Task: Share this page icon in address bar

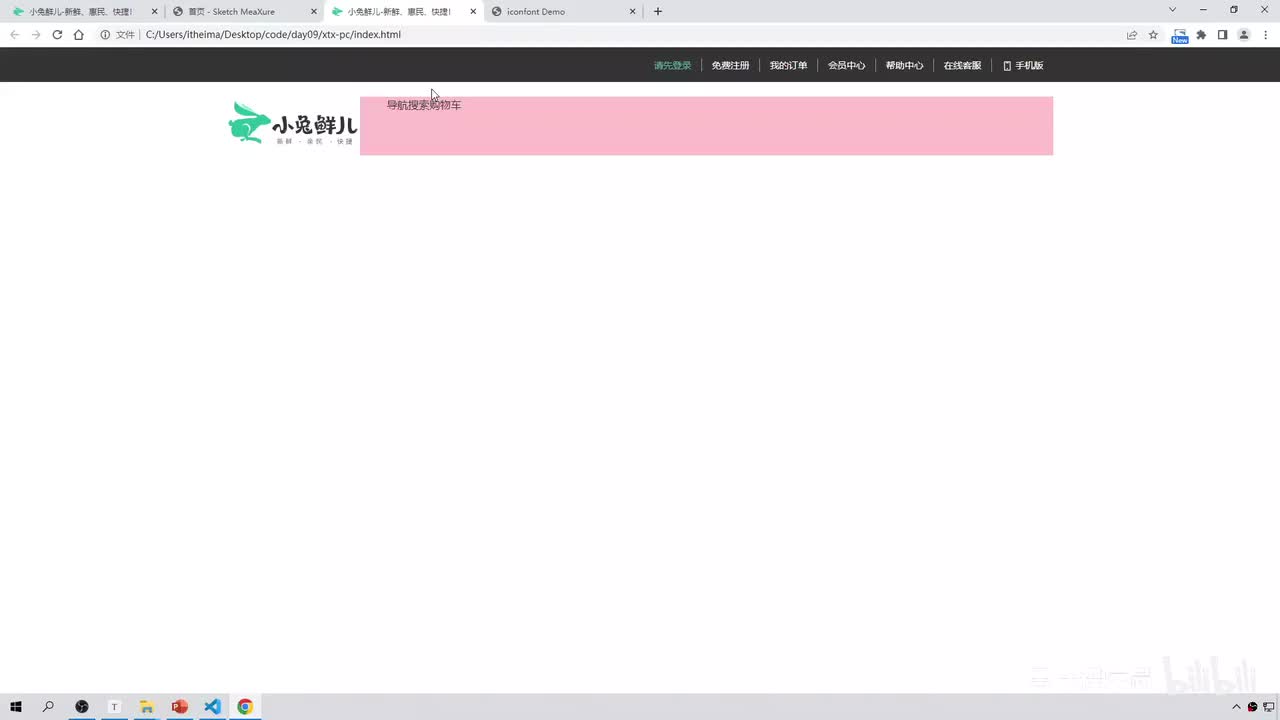Action: (x=1132, y=34)
